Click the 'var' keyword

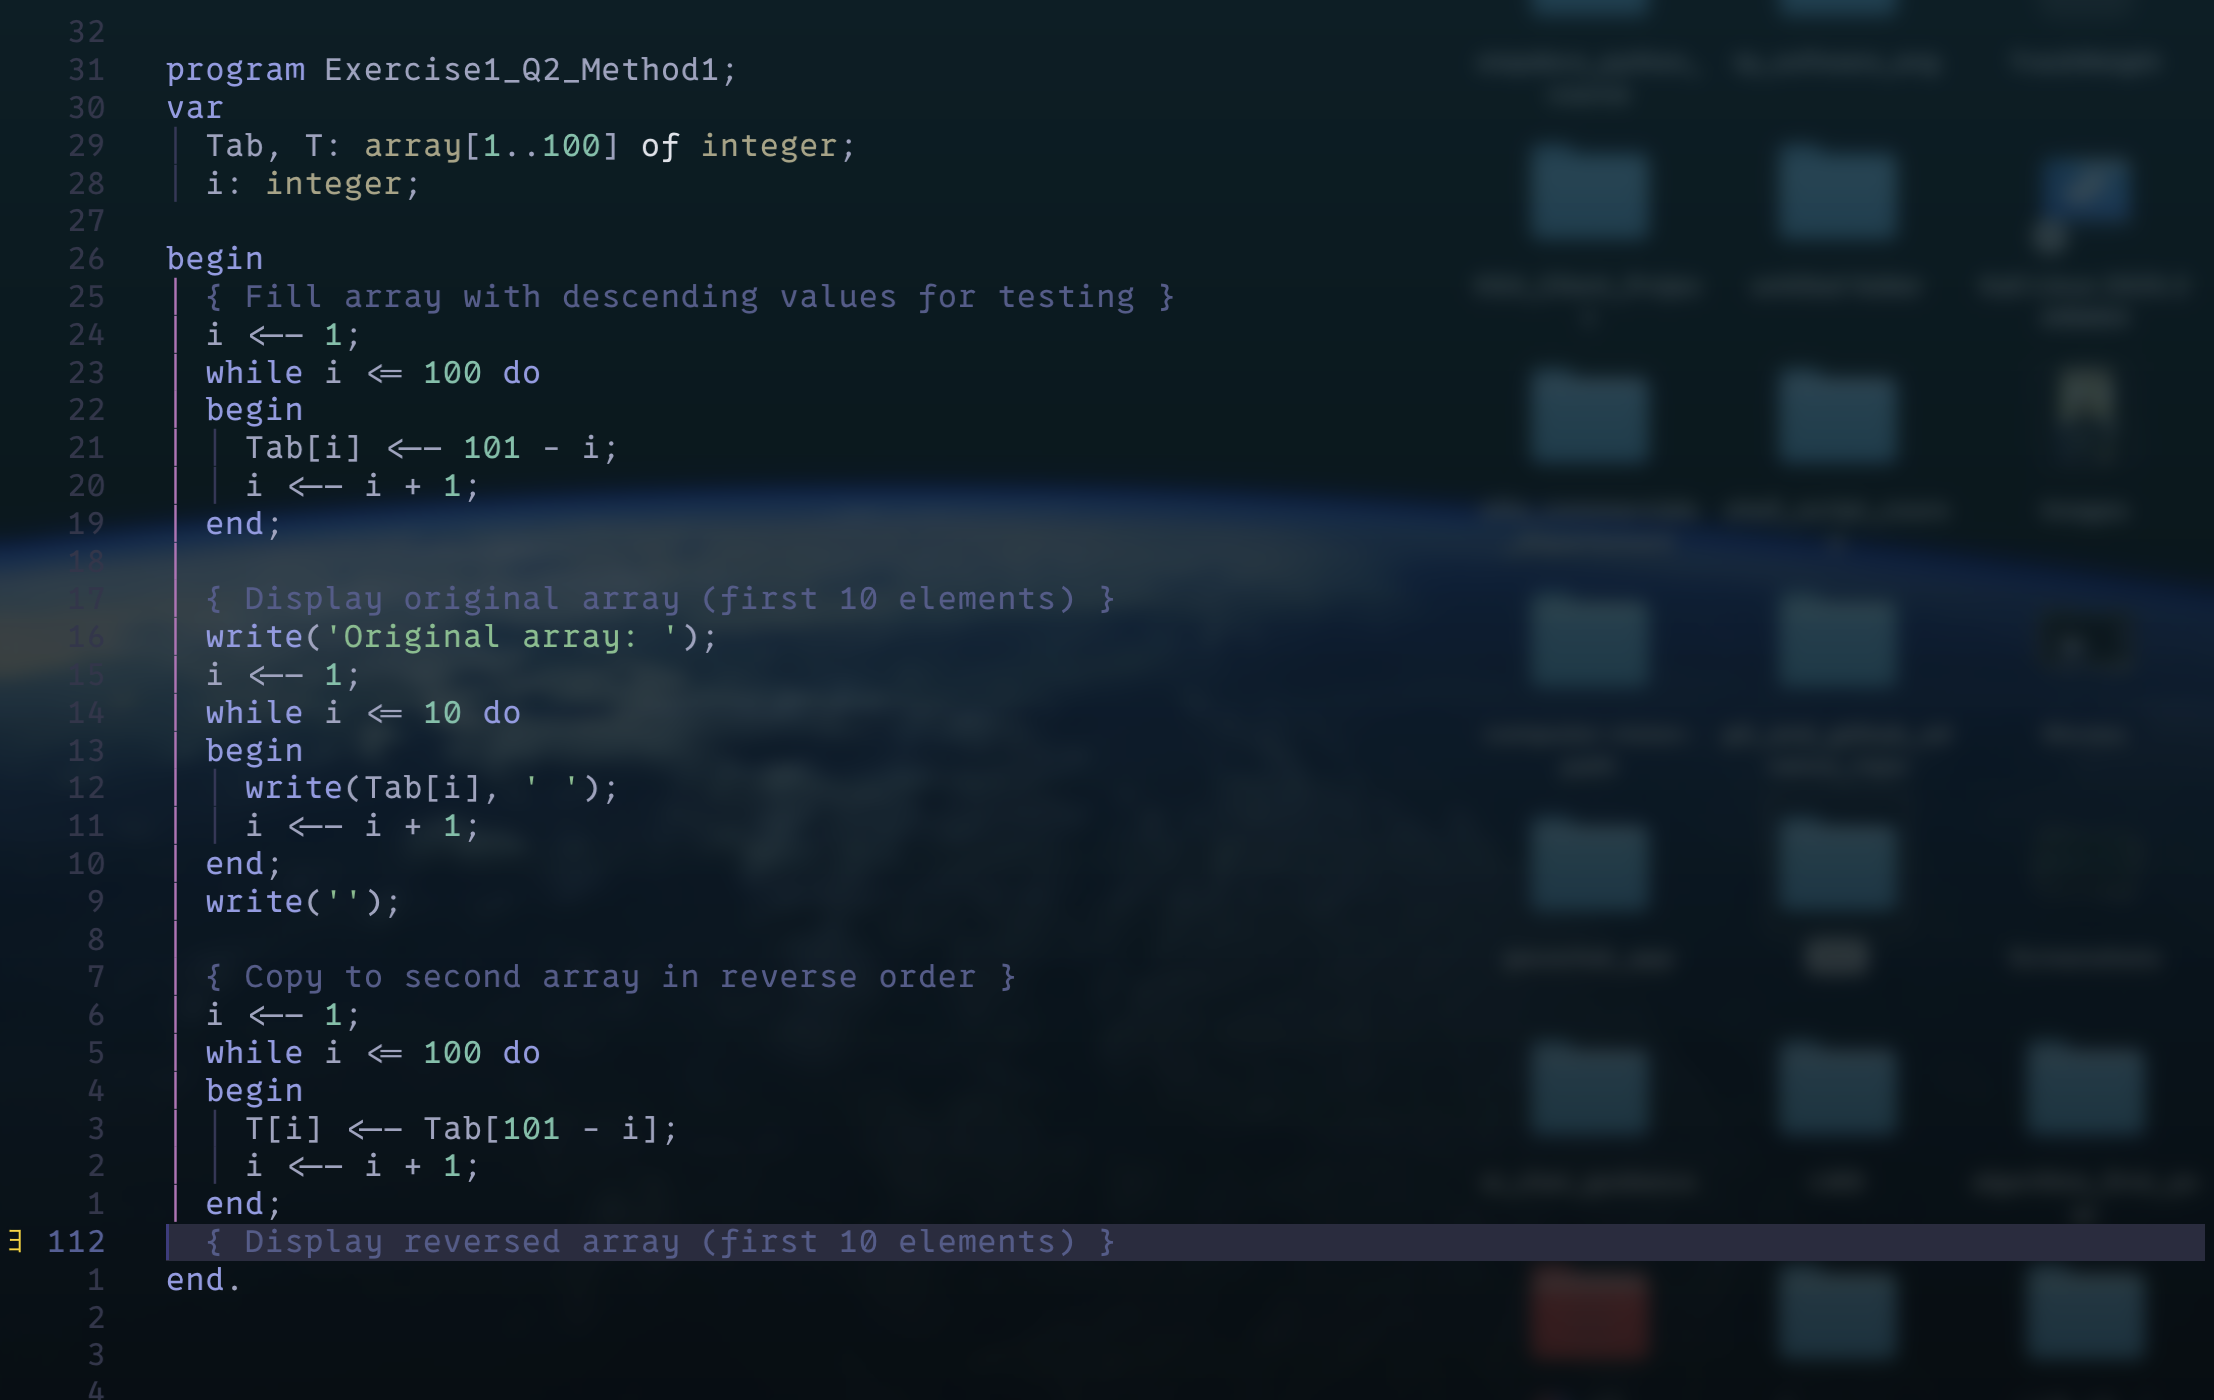[194, 108]
